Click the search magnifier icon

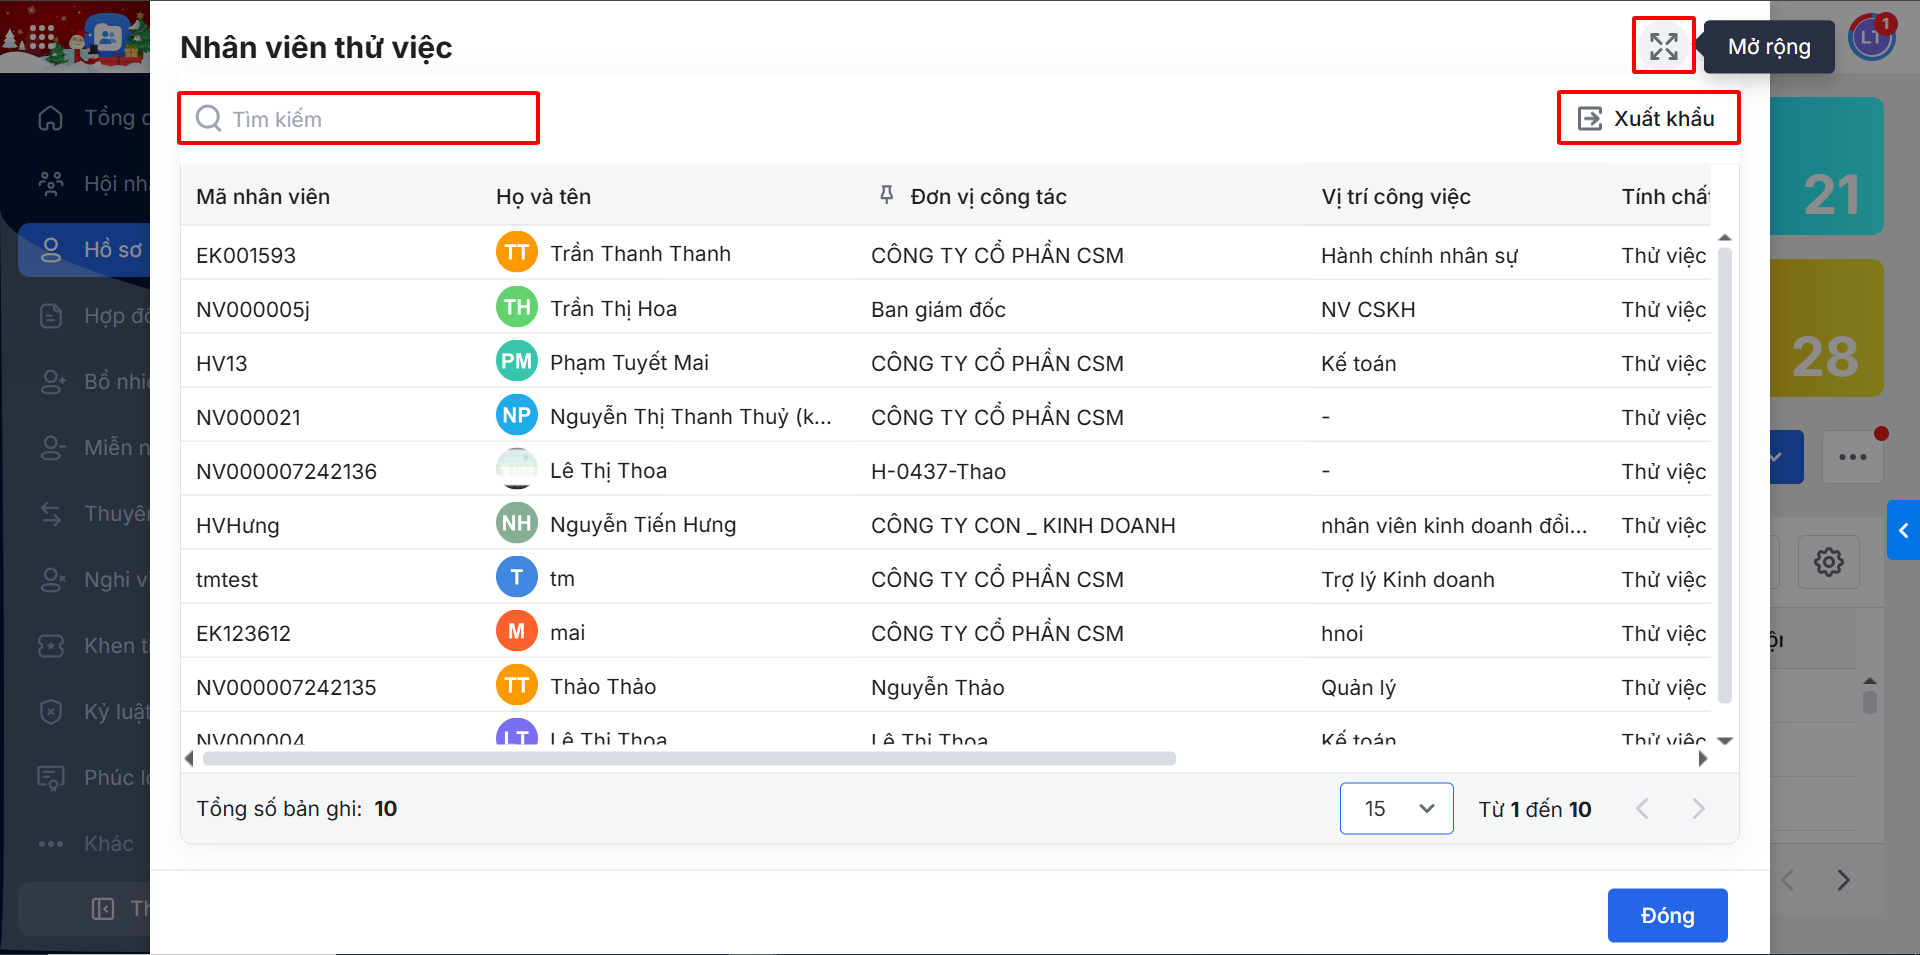(x=209, y=119)
